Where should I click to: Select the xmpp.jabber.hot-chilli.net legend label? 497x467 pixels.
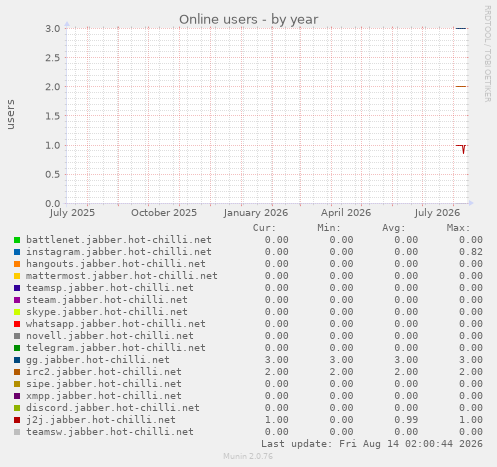coord(104,396)
